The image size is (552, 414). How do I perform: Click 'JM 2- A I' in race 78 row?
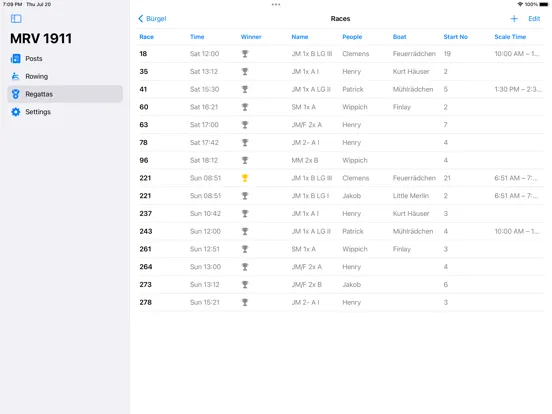tap(305, 143)
